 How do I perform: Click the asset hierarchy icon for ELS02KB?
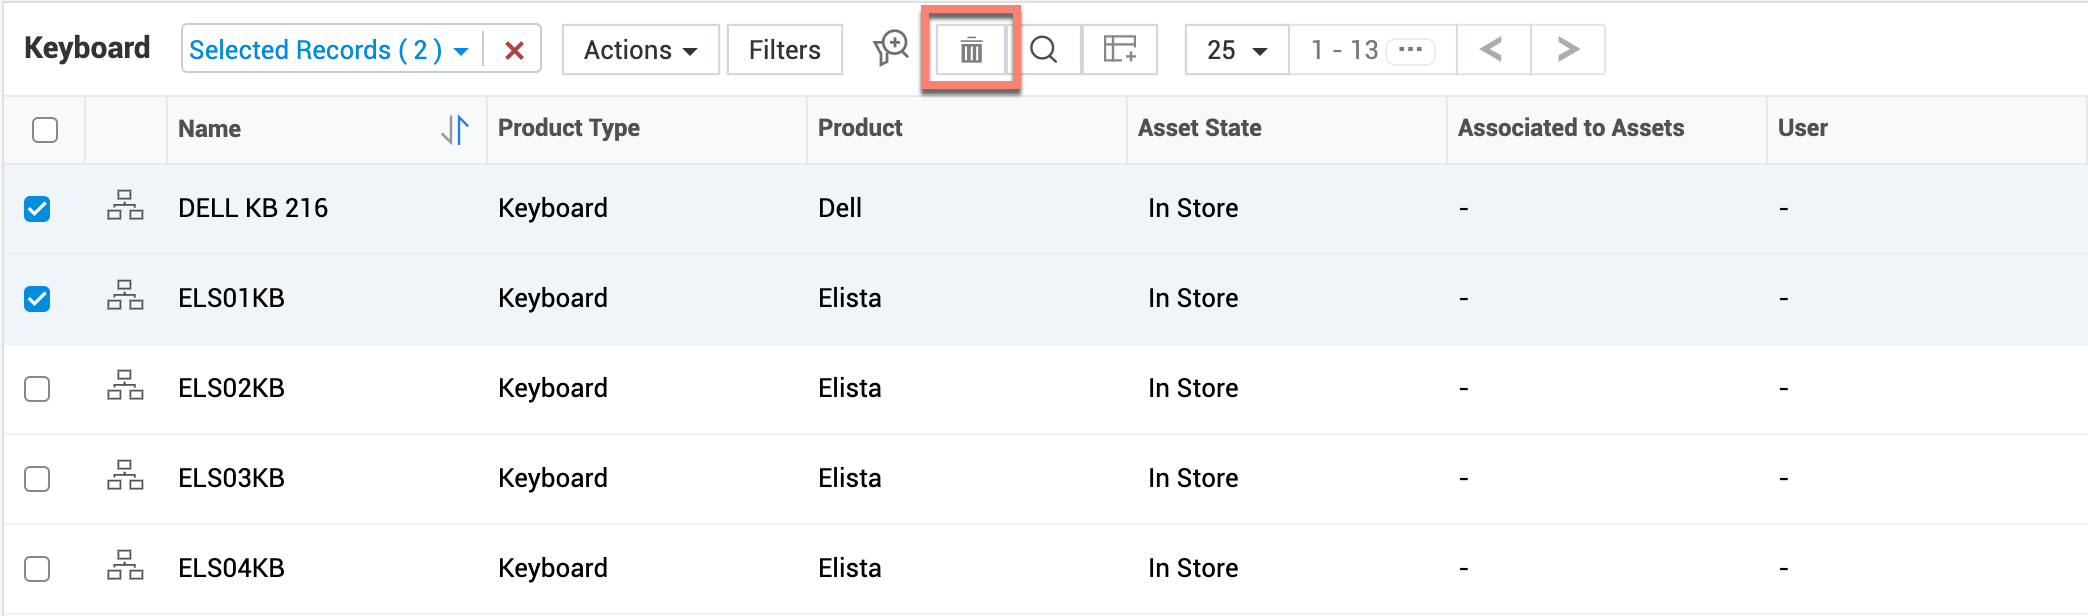[125, 387]
